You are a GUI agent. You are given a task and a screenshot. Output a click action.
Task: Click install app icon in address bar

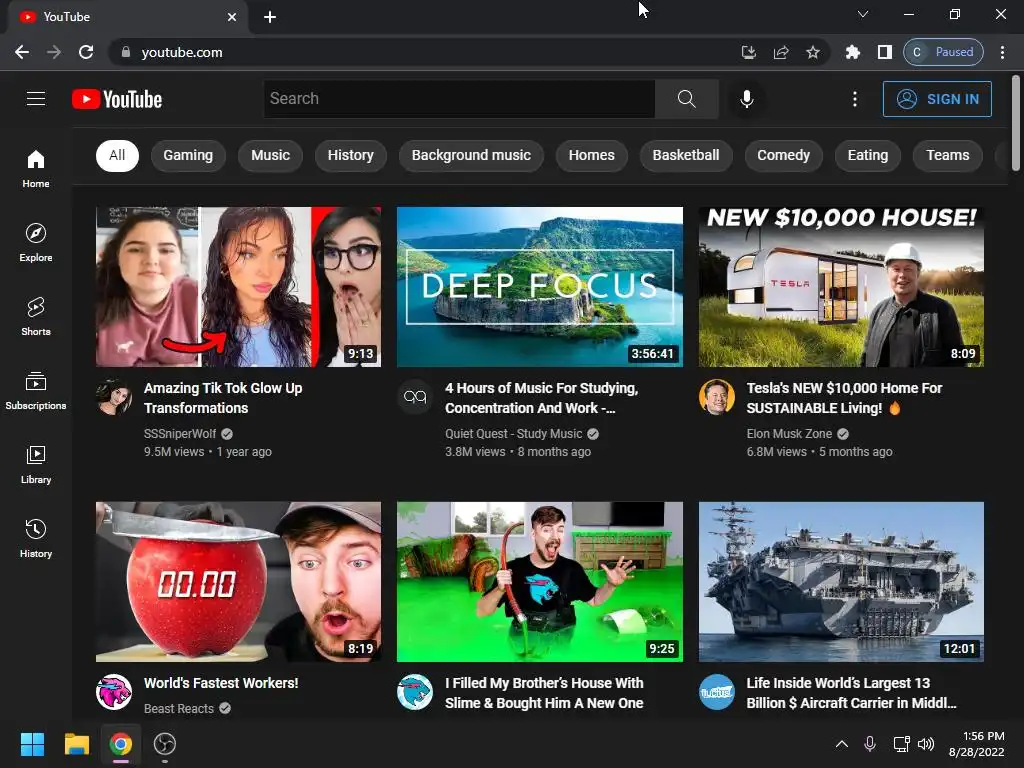pyautogui.click(x=748, y=52)
